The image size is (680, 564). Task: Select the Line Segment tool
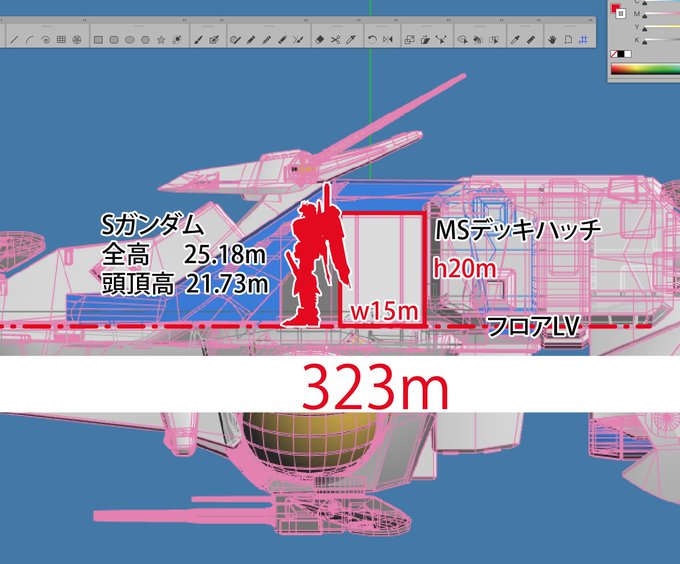13,40
